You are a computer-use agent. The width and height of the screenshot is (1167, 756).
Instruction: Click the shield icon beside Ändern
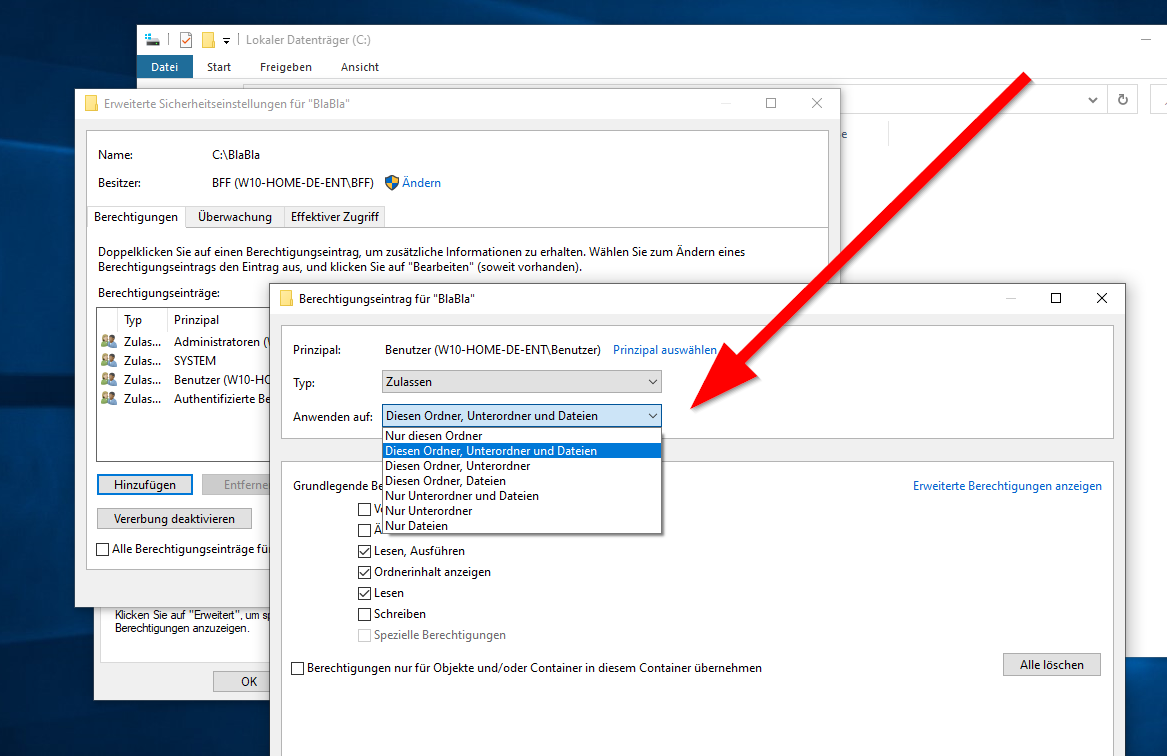tap(391, 182)
